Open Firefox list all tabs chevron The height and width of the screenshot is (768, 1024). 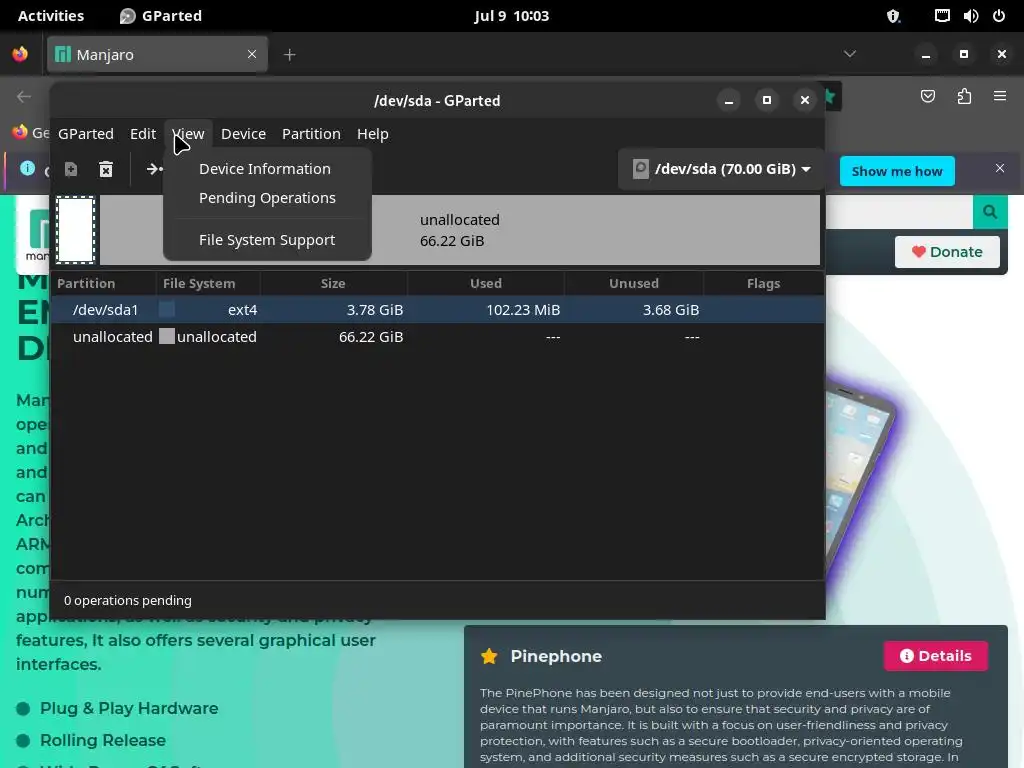click(850, 54)
